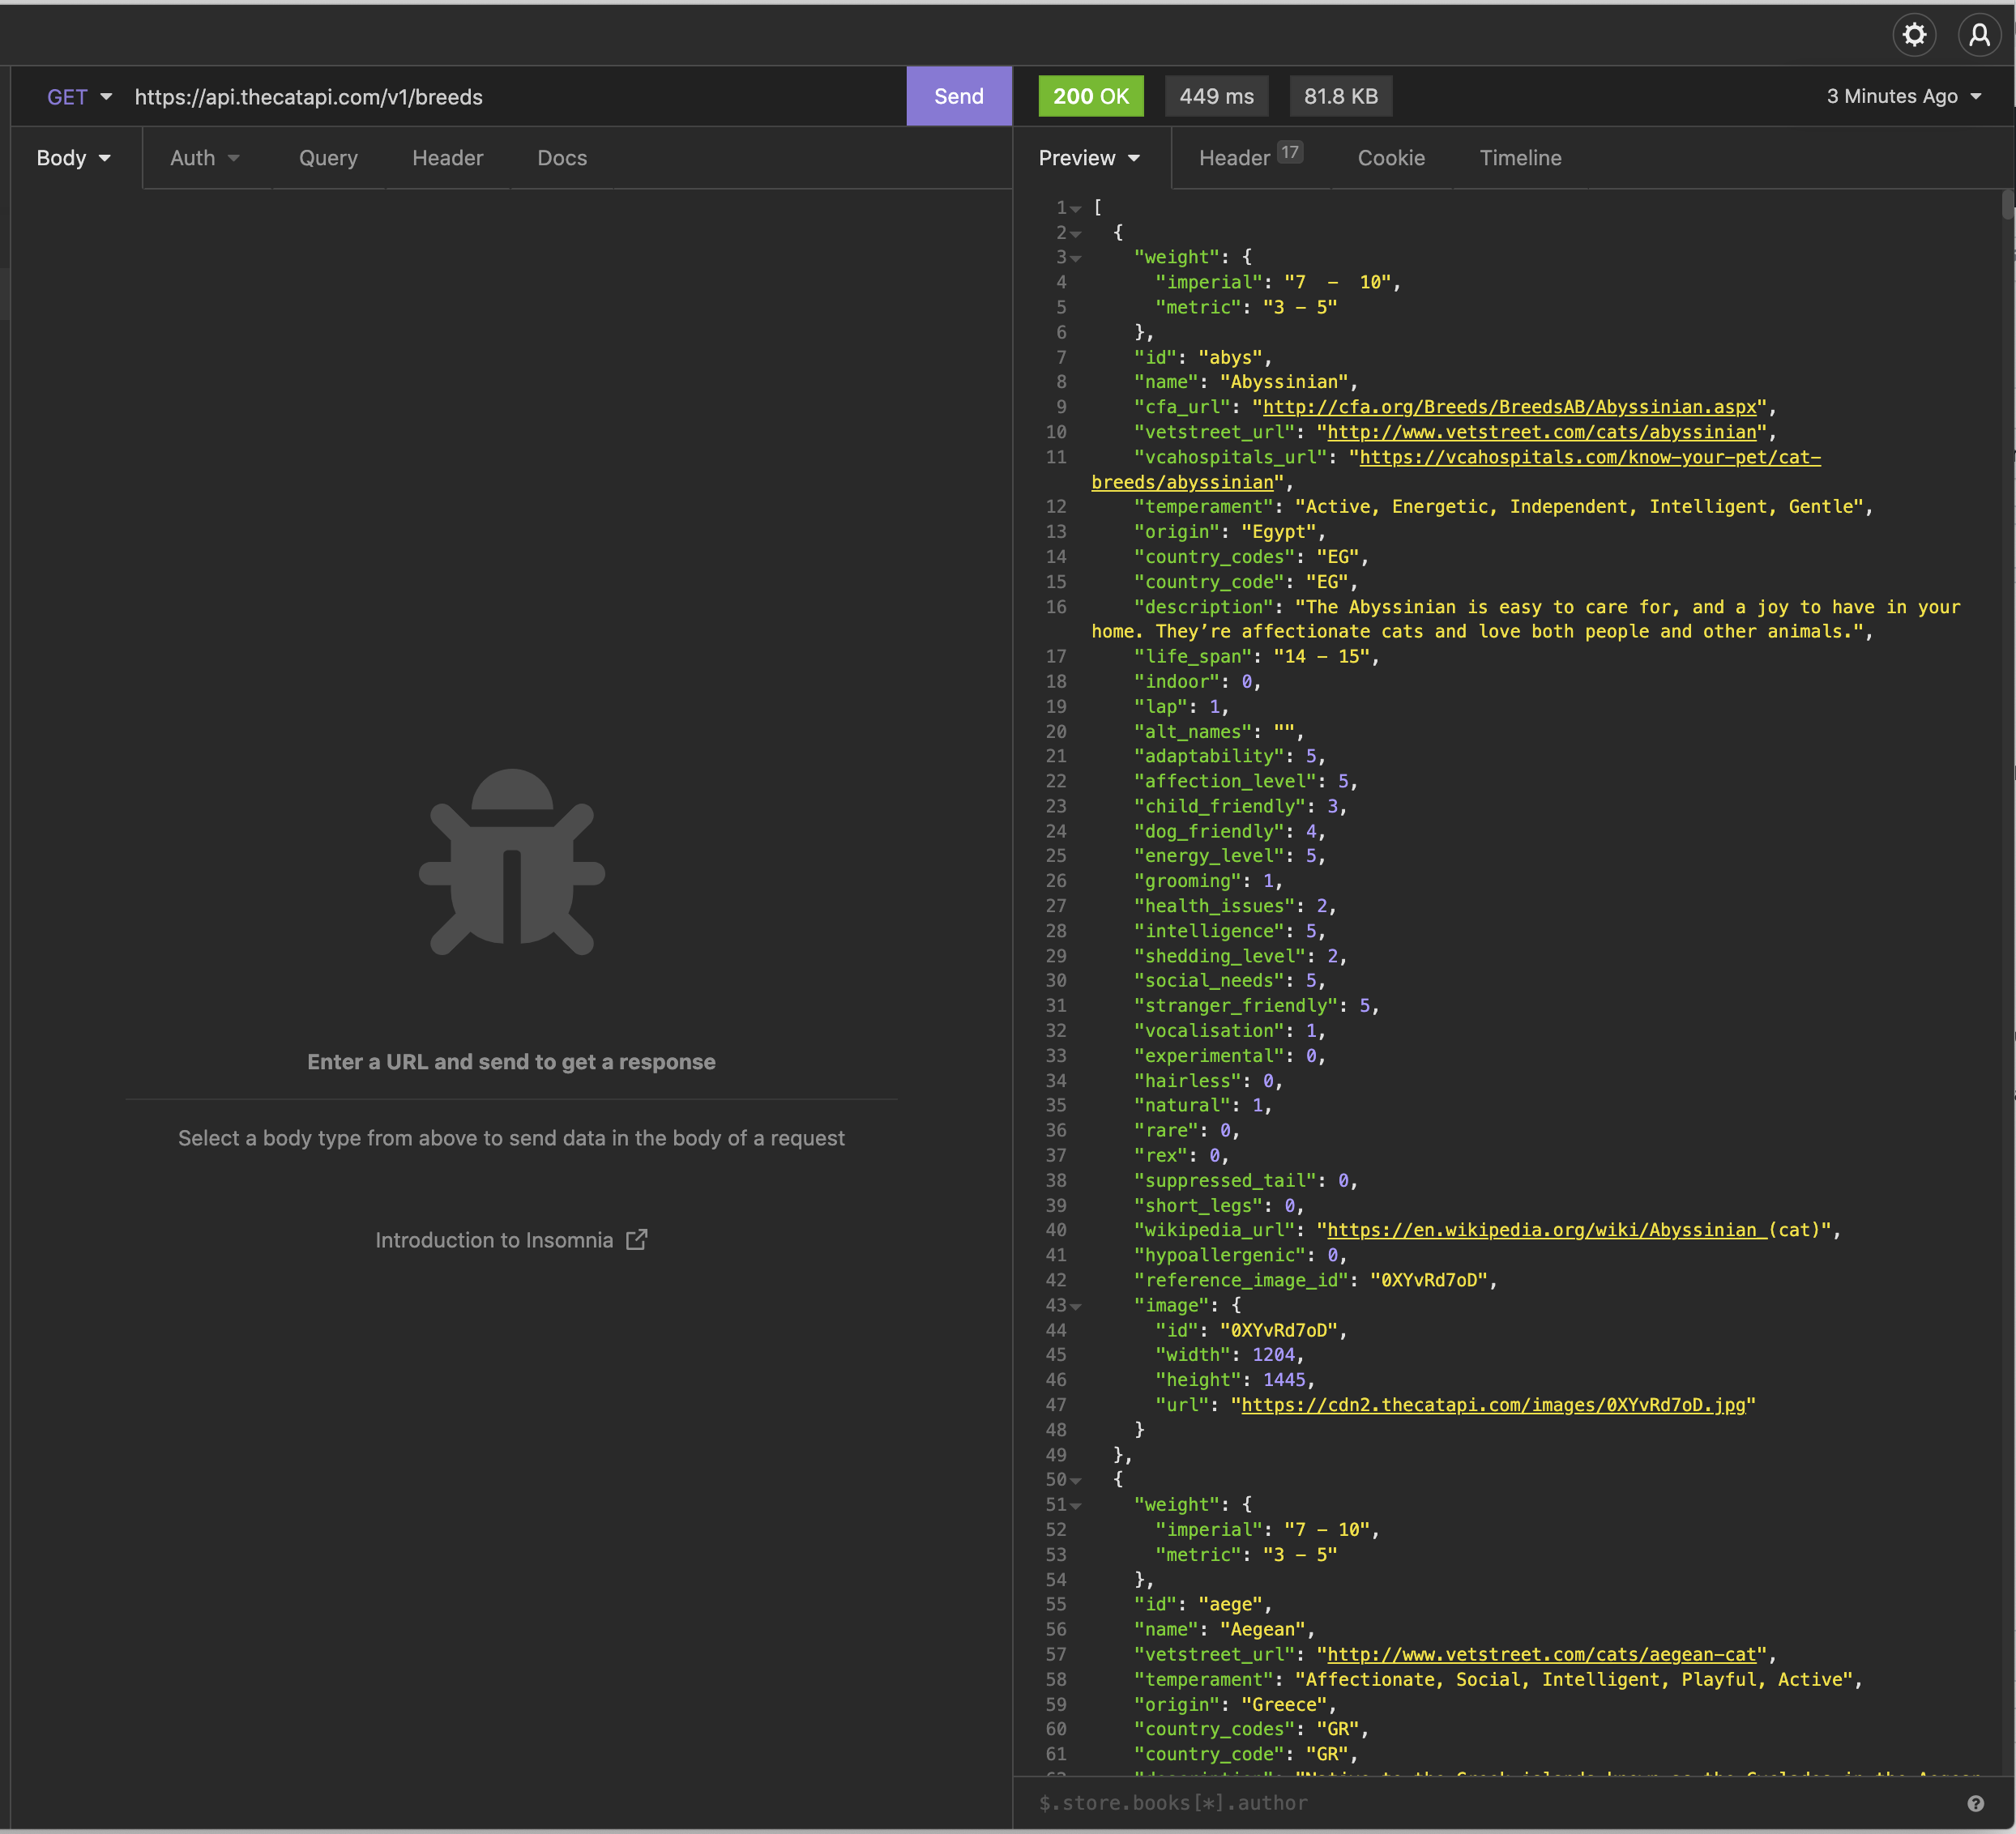2016x1834 pixels.
Task: Collapse the object at line 50
Action: 1076,1481
